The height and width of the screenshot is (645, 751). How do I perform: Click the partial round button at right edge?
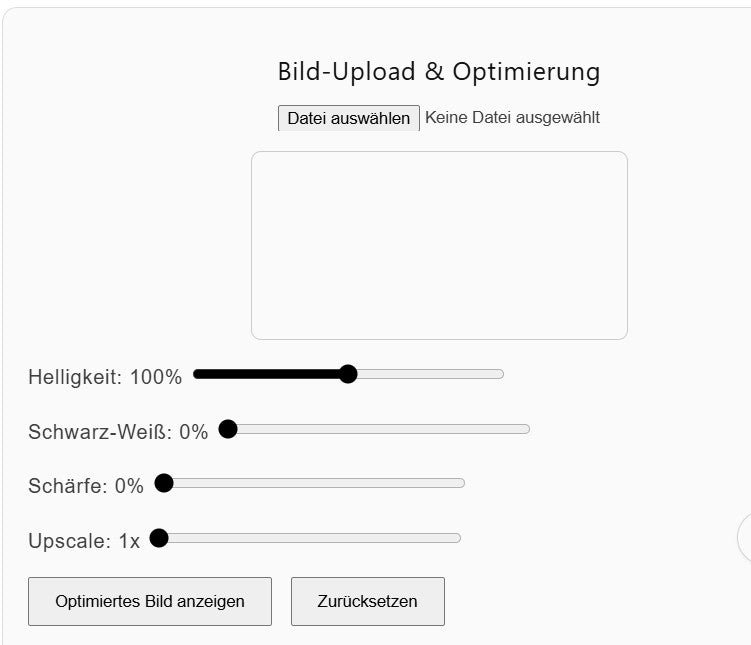tap(745, 537)
